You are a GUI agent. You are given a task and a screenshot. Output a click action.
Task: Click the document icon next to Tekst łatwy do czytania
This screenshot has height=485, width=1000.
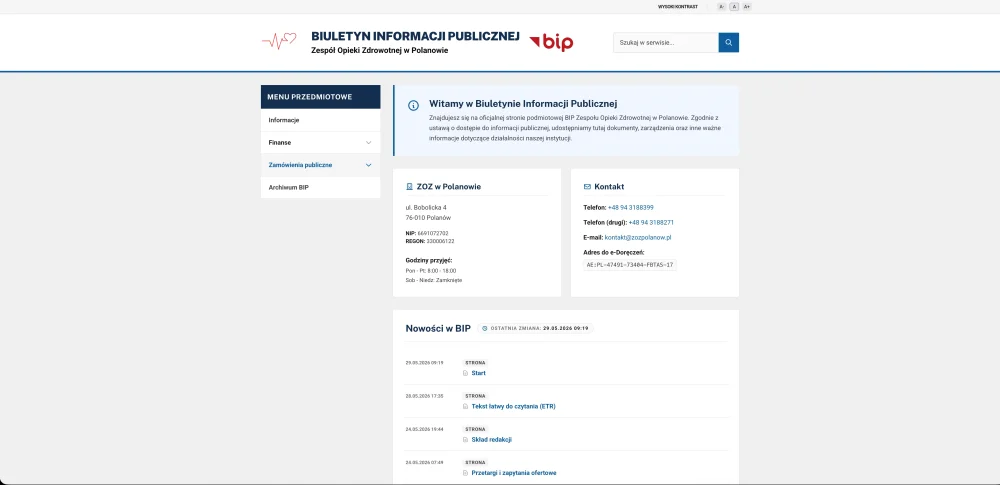pyautogui.click(x=466, y=407)
